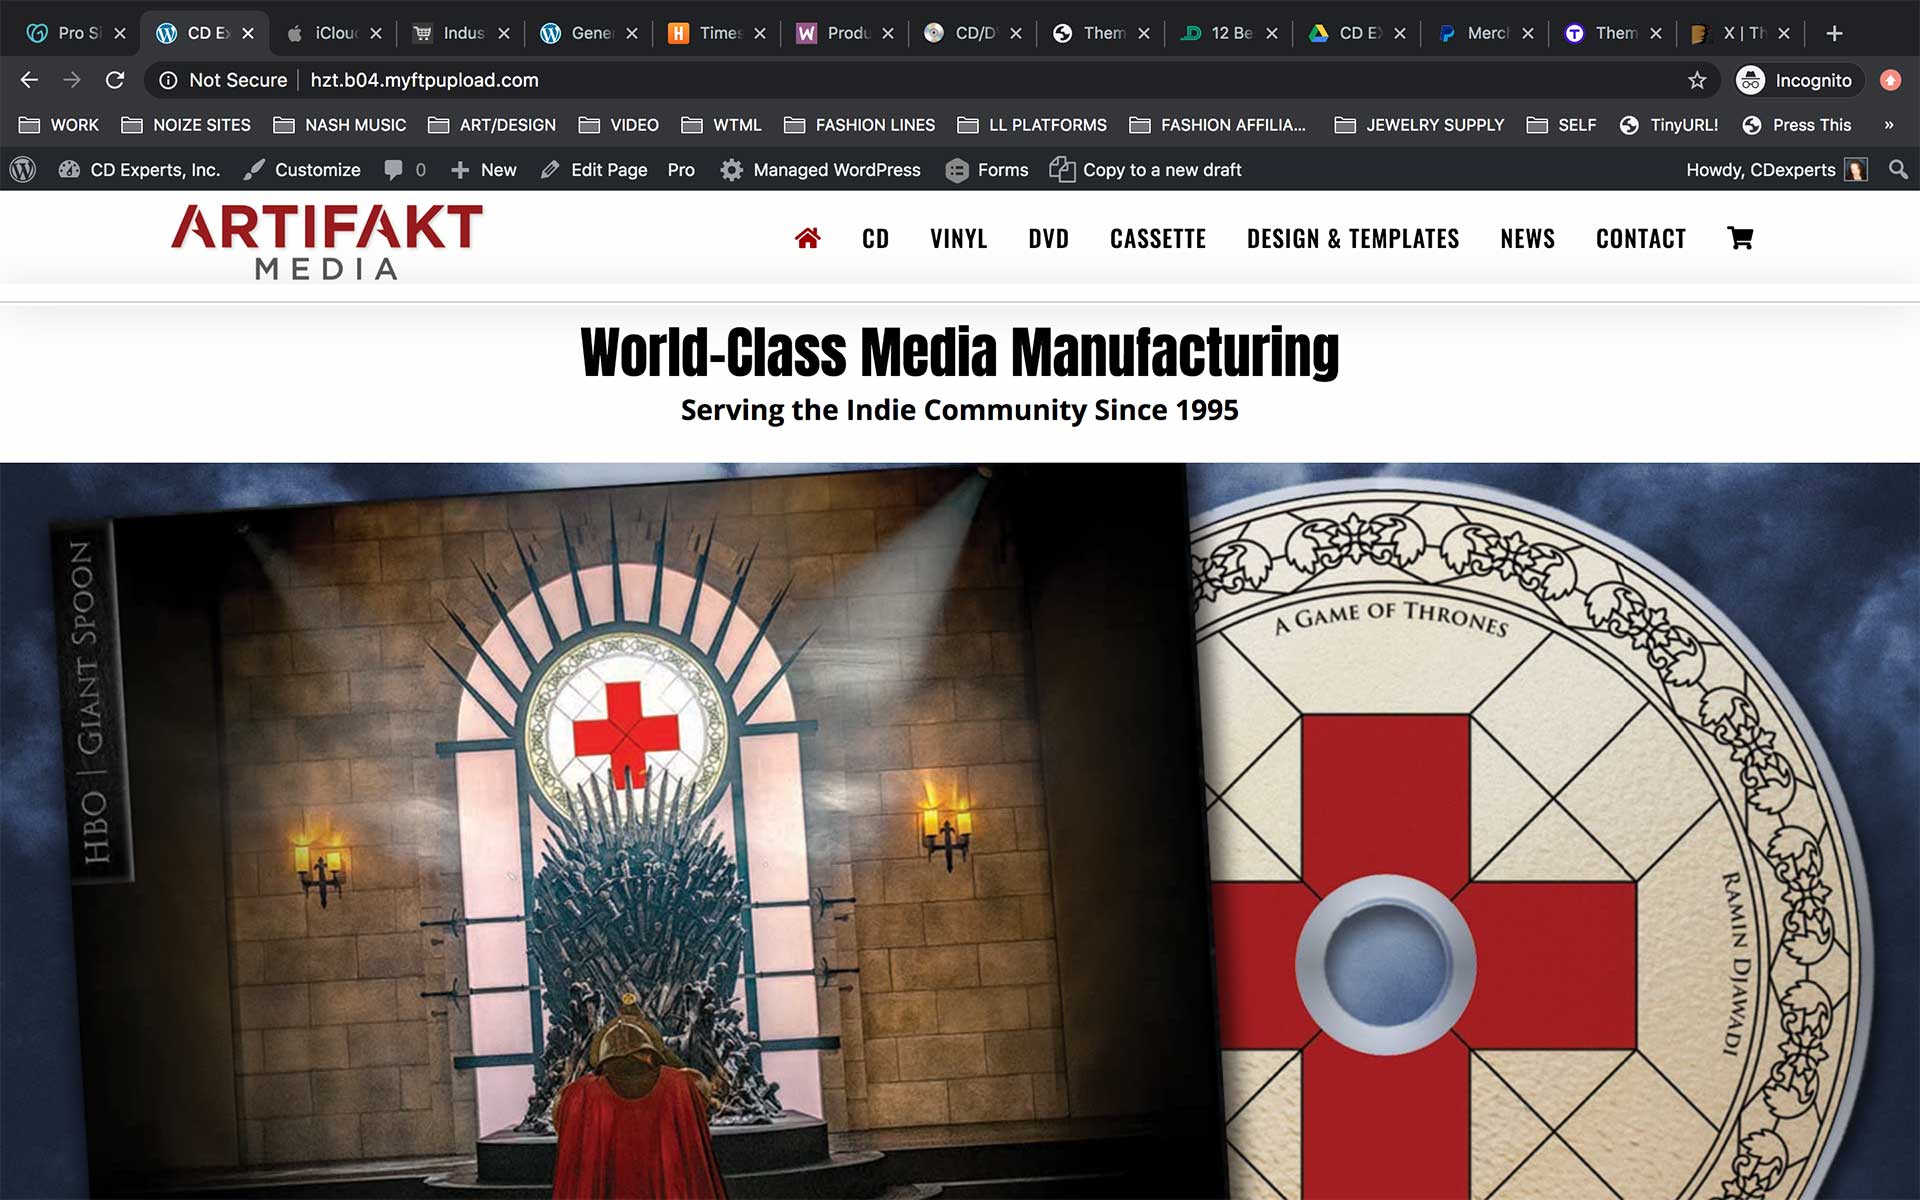1920x1200 pixels.
Task: Open the Incognito profile indicator
Action: 1799,80
